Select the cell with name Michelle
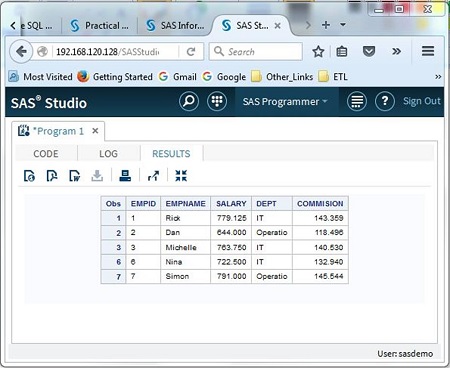450x368 pixels. [x=186, y=247]
